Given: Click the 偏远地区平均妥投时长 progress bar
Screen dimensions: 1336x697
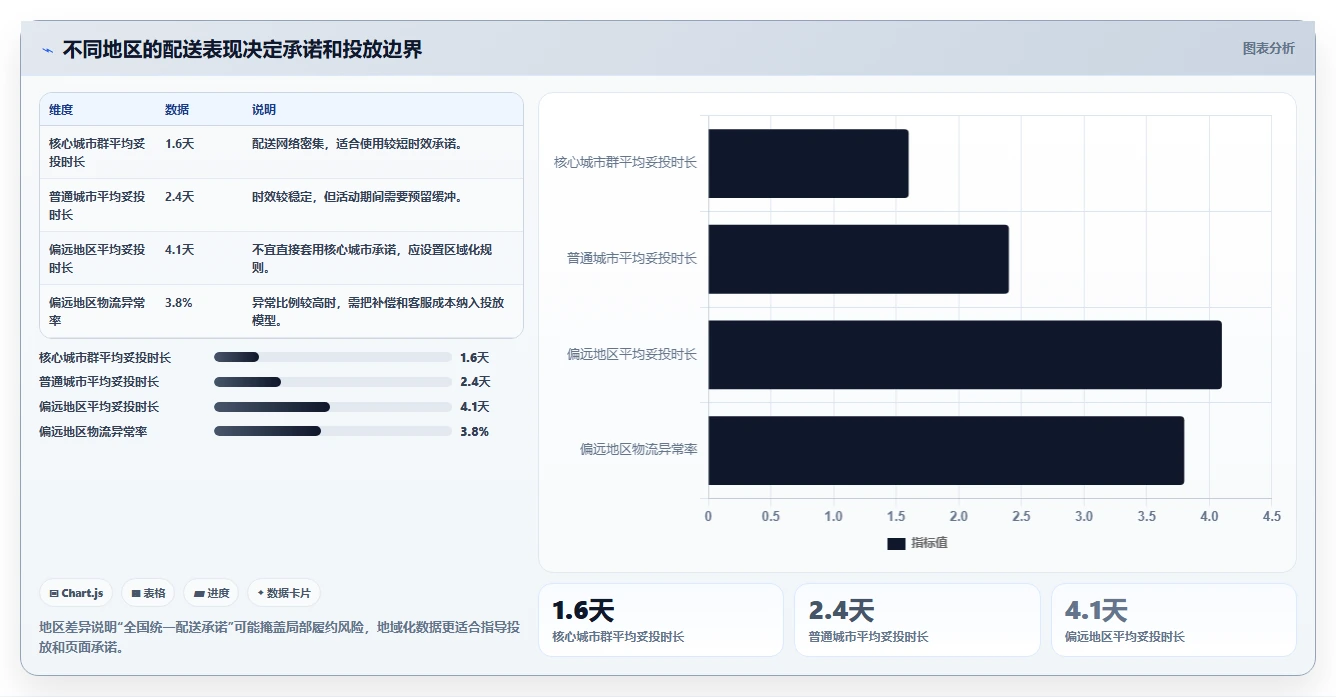Looking at the screenshot, I should pos(333,407).
